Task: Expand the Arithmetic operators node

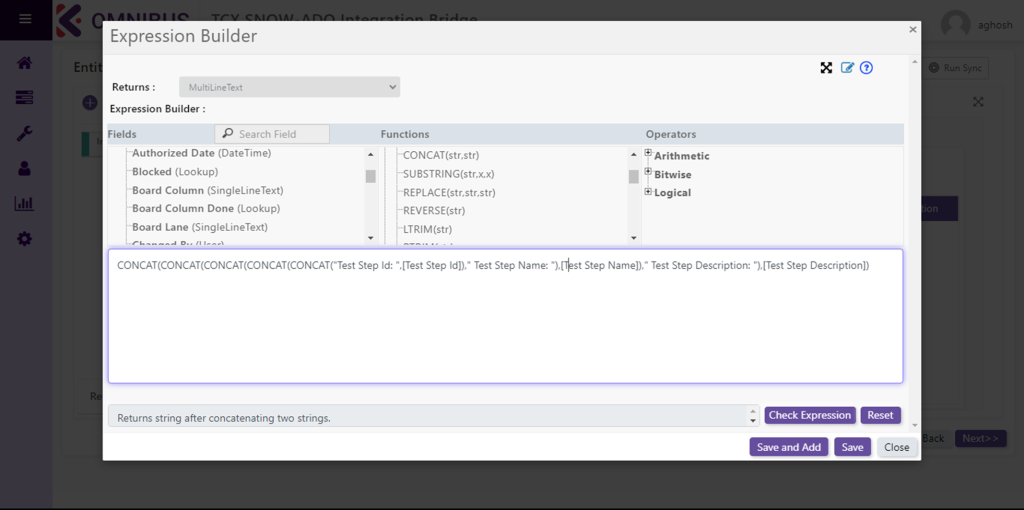Action: 649,154
